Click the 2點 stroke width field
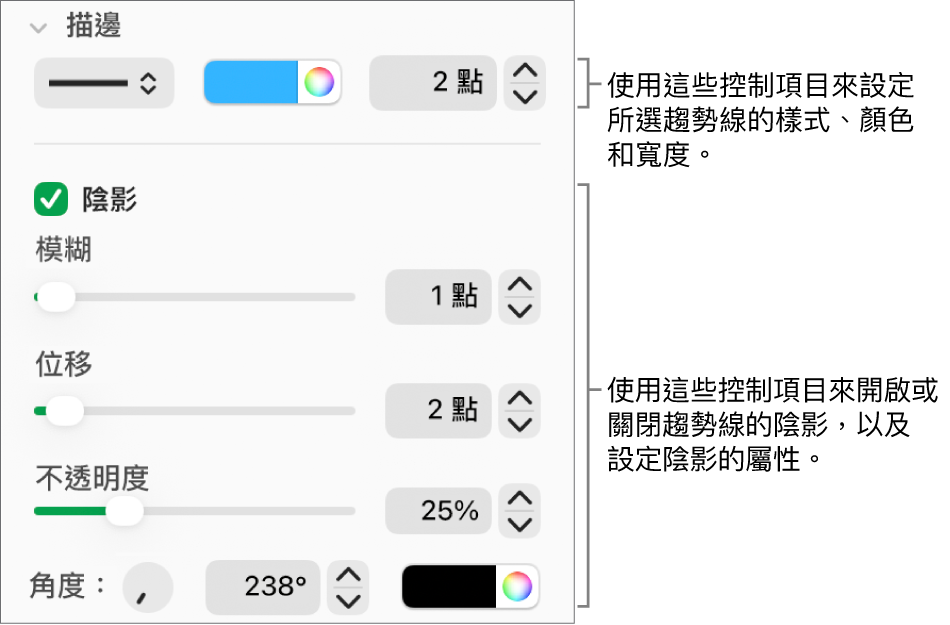The height and width of the screenshot is (625, 950). [432, 83]
